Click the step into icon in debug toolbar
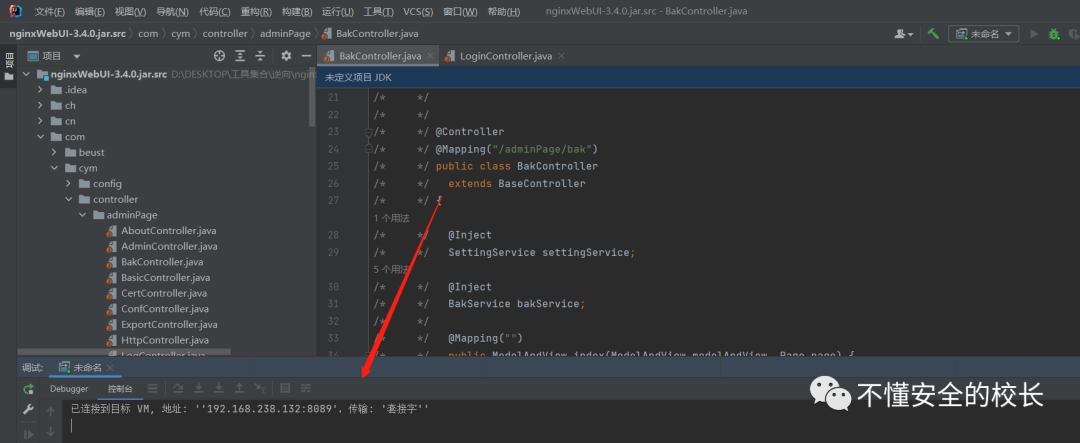 pos(198,389)
